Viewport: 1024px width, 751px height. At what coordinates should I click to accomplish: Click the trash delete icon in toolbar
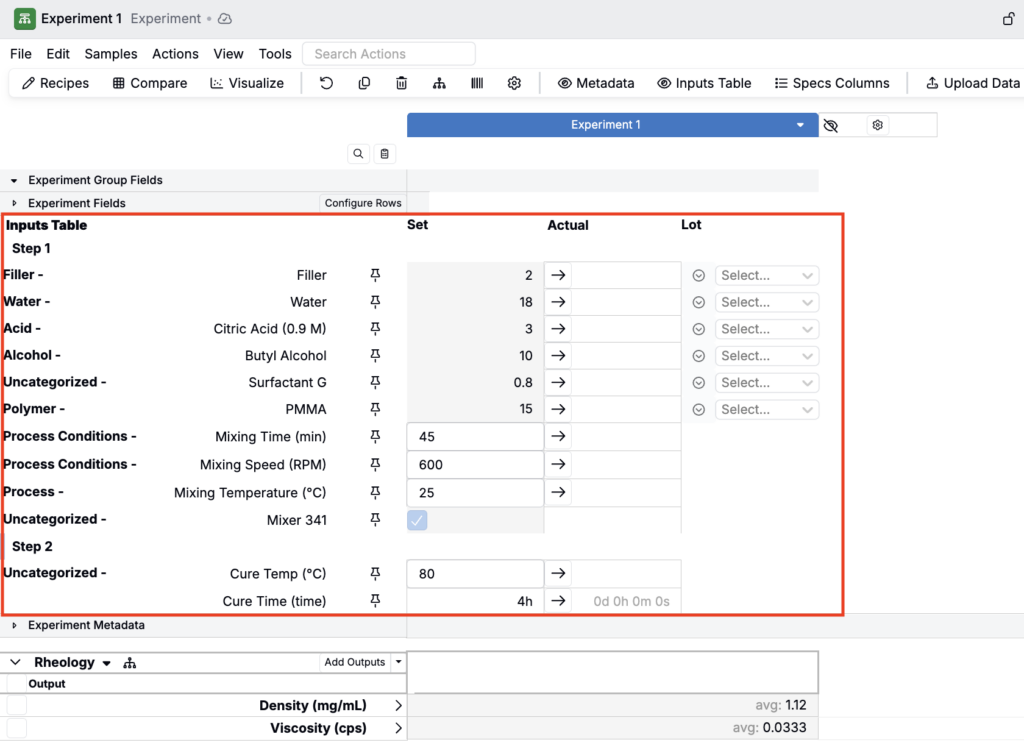pos(401,83)
